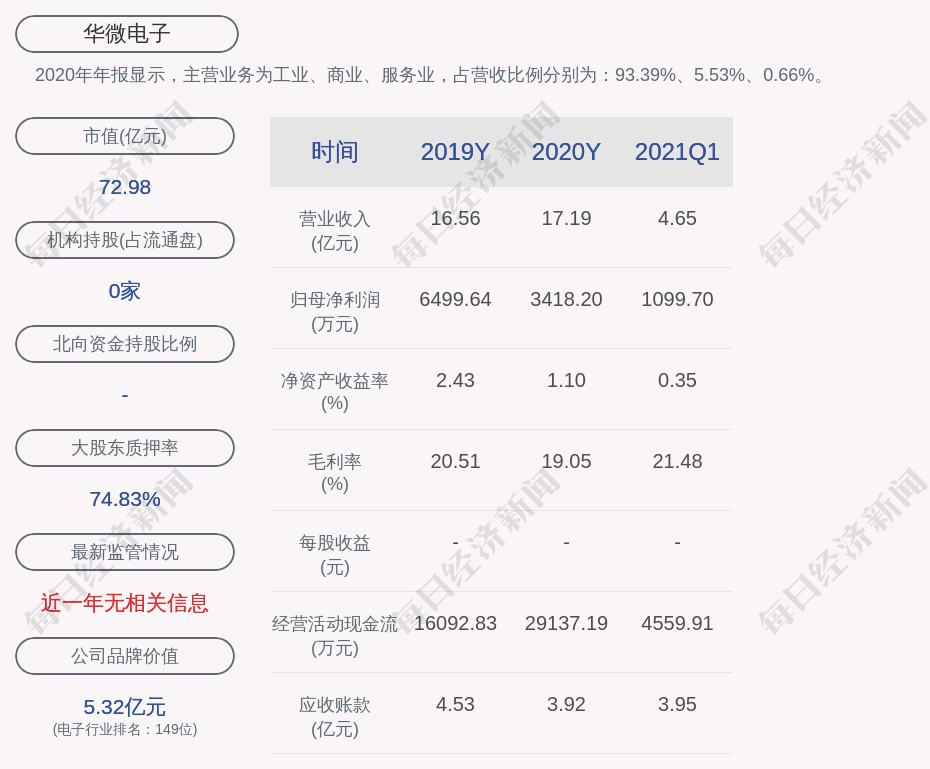Image resolution: width=930 pixels, height=769 pixels.
Task: Click the 大股东质押率 pill button
Action: point(125,448)
